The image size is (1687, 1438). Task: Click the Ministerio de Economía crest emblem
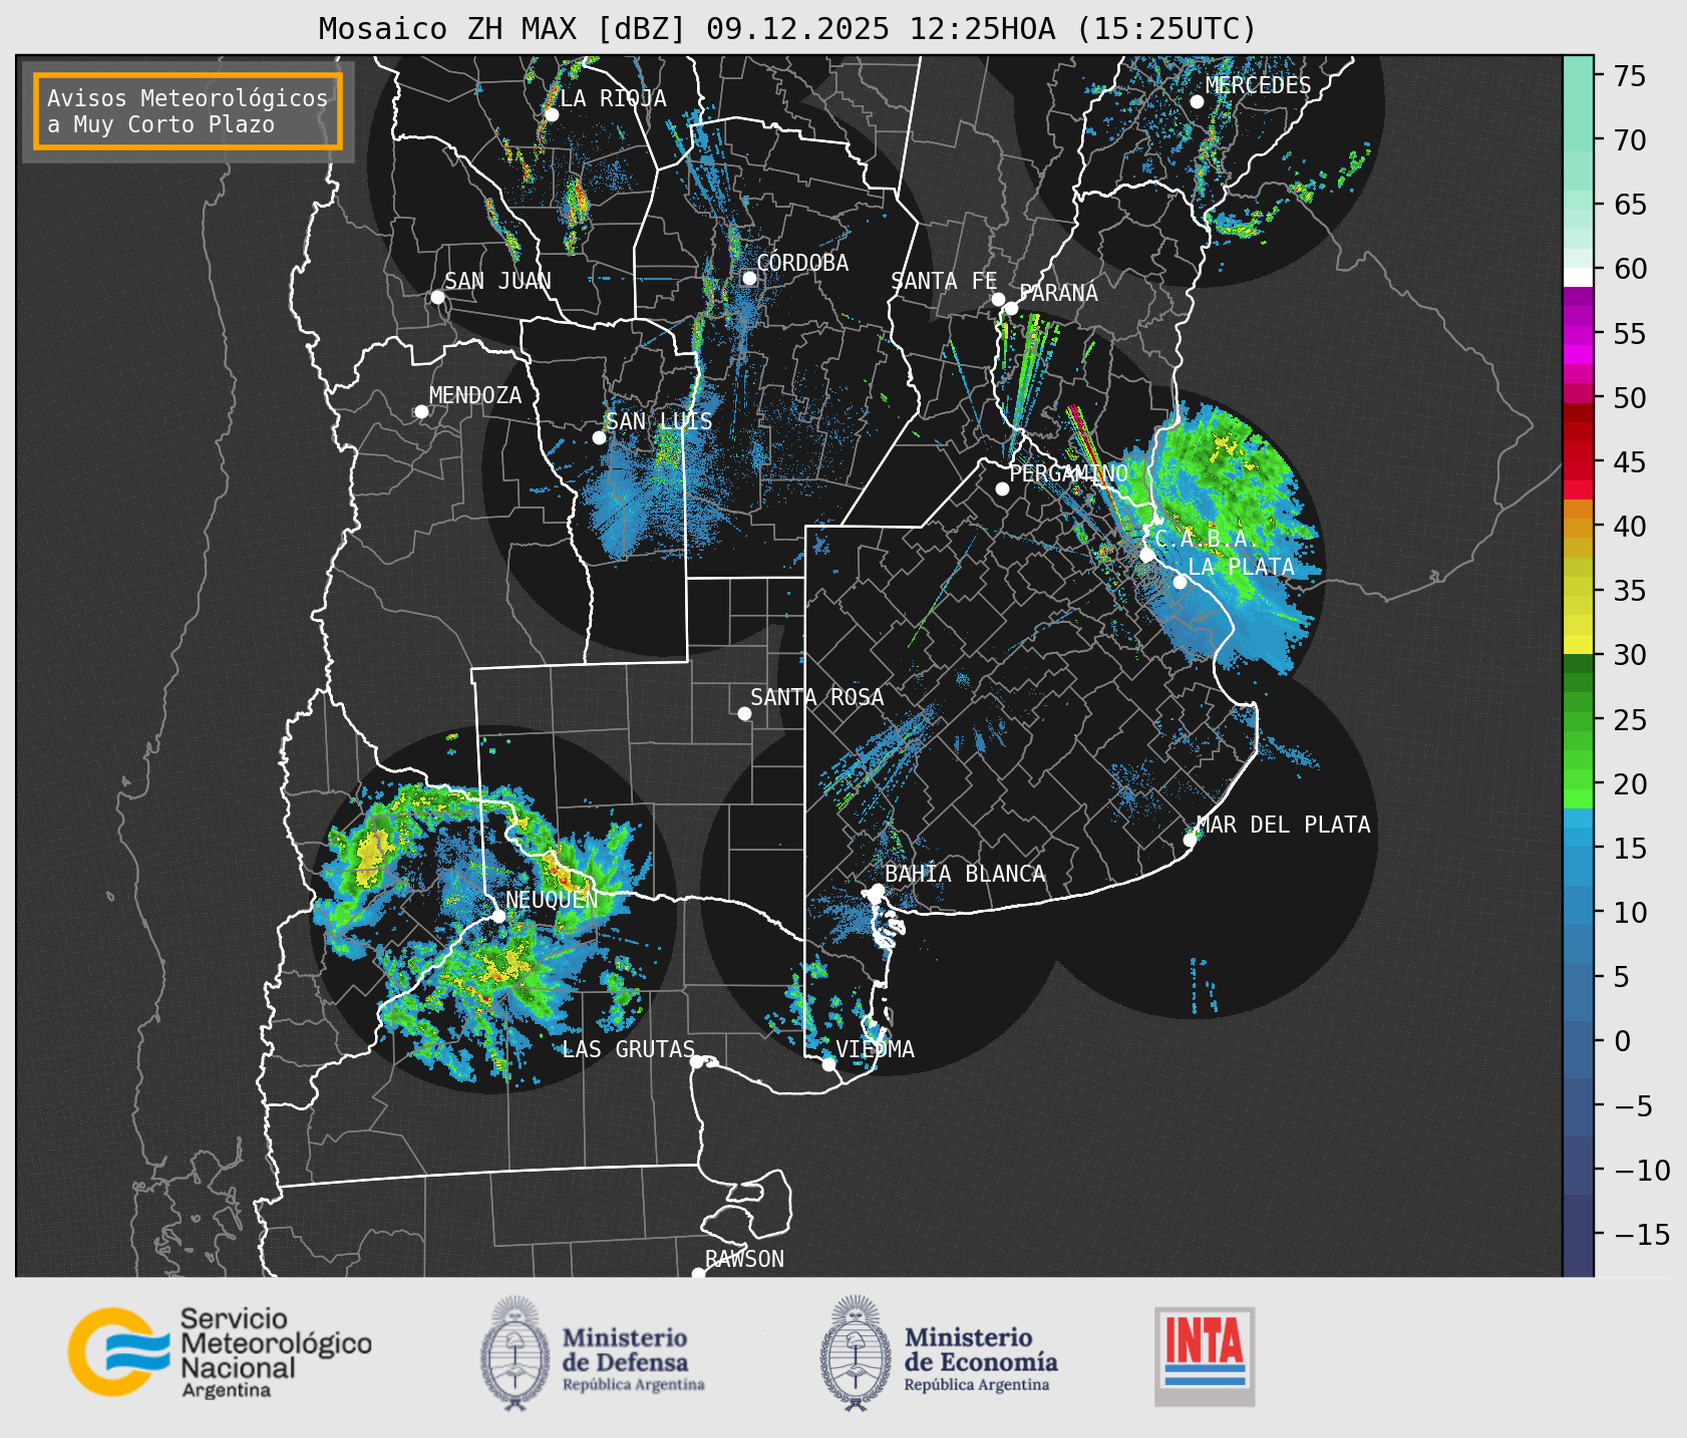pos(855,1353)
